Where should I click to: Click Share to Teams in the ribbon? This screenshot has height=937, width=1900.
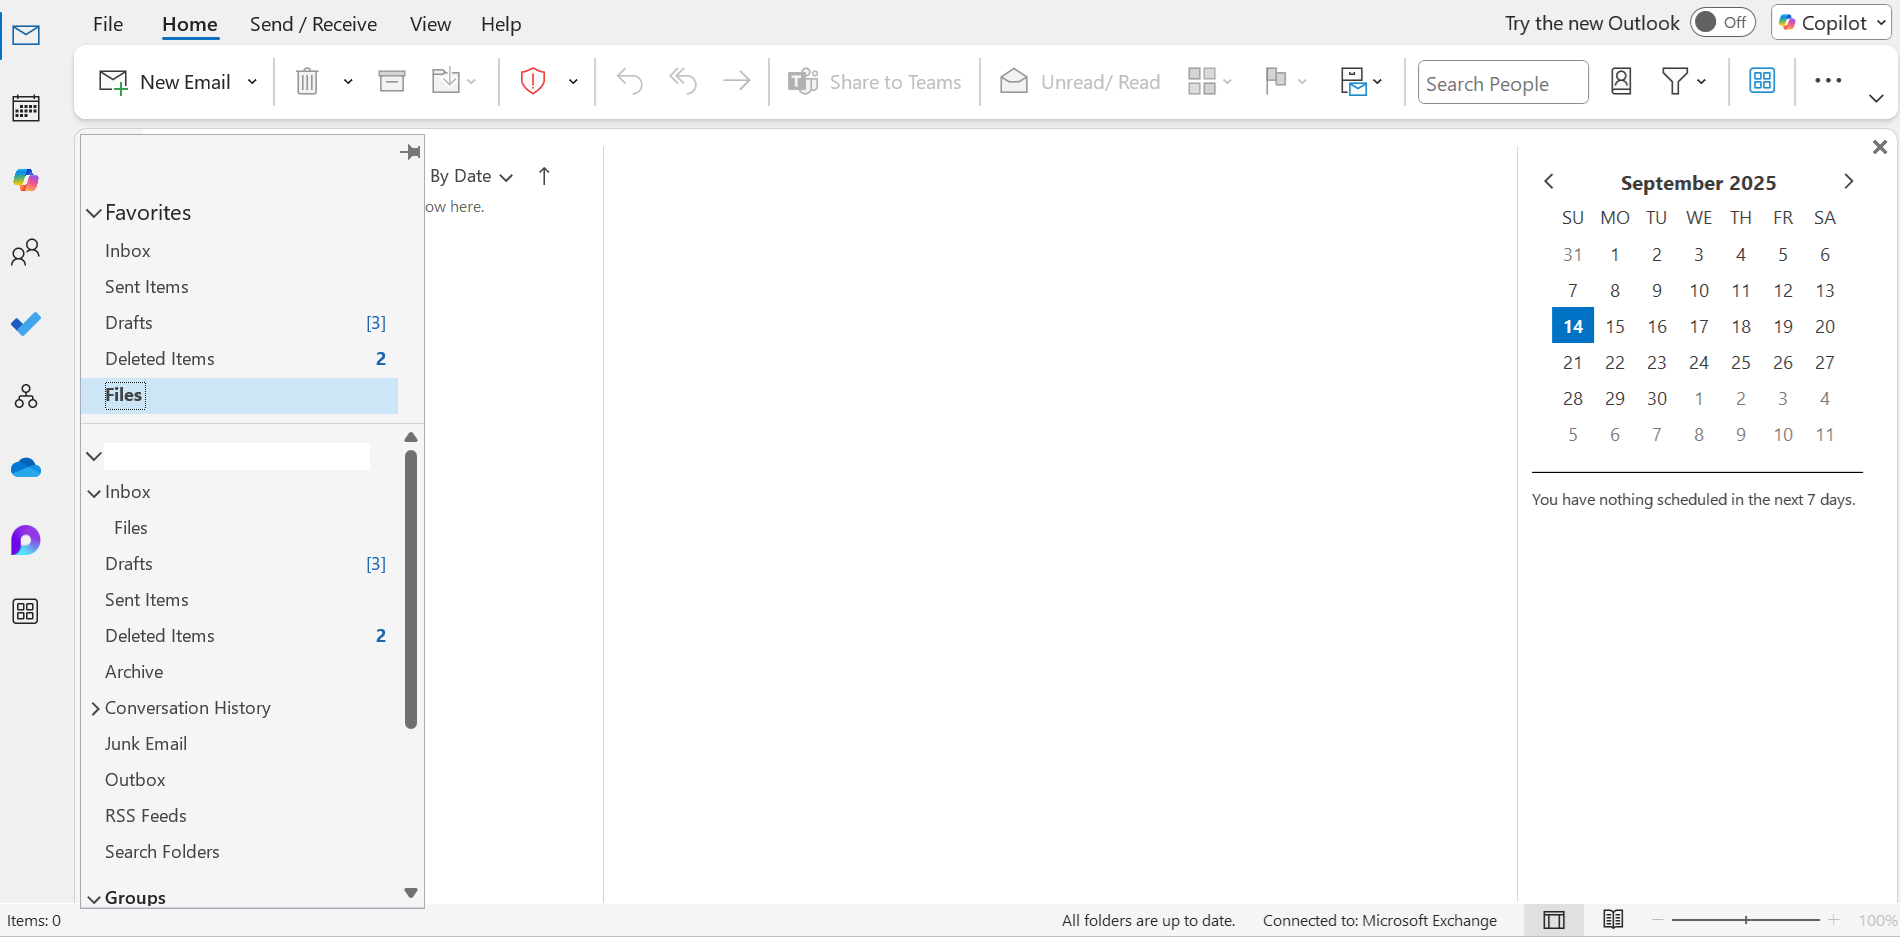[874, 81]
